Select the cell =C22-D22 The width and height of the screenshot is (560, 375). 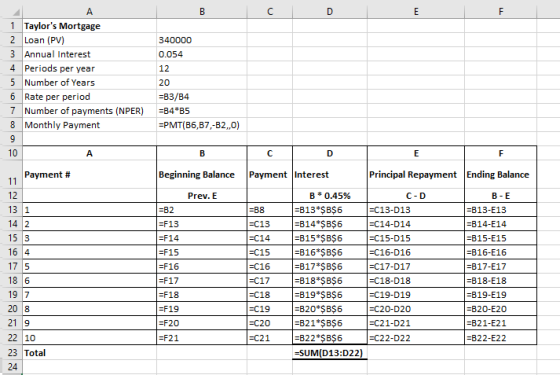416,338
